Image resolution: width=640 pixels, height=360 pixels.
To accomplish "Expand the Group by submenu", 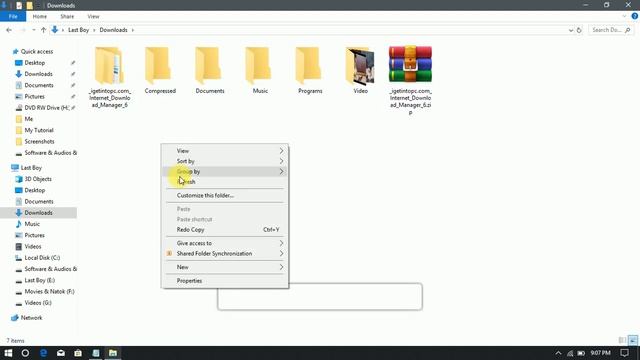I will click(x=225, y=171).
